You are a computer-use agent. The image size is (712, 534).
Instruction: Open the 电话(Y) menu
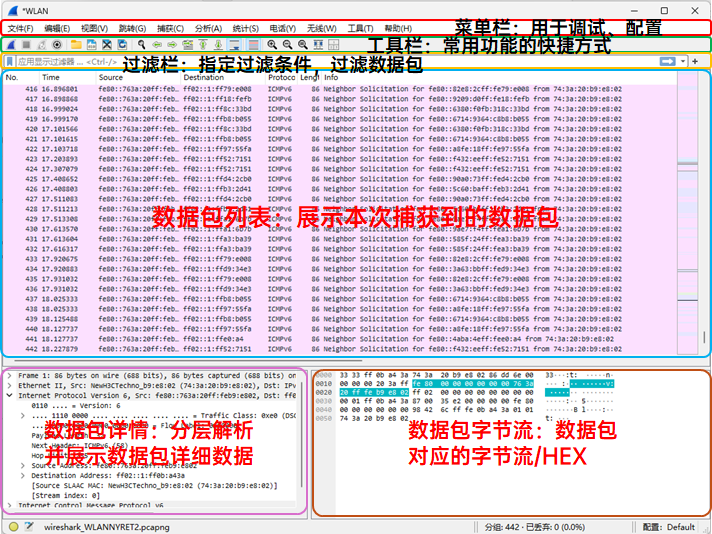(x=282, y=28)
